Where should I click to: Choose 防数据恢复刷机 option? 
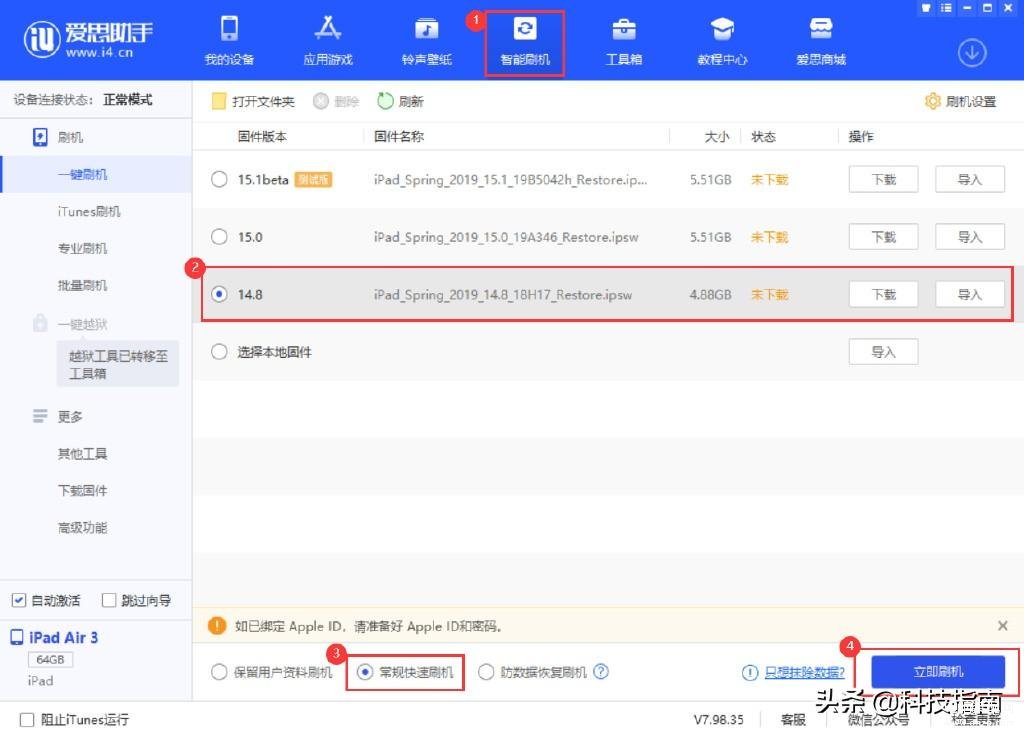pos(486,671)
